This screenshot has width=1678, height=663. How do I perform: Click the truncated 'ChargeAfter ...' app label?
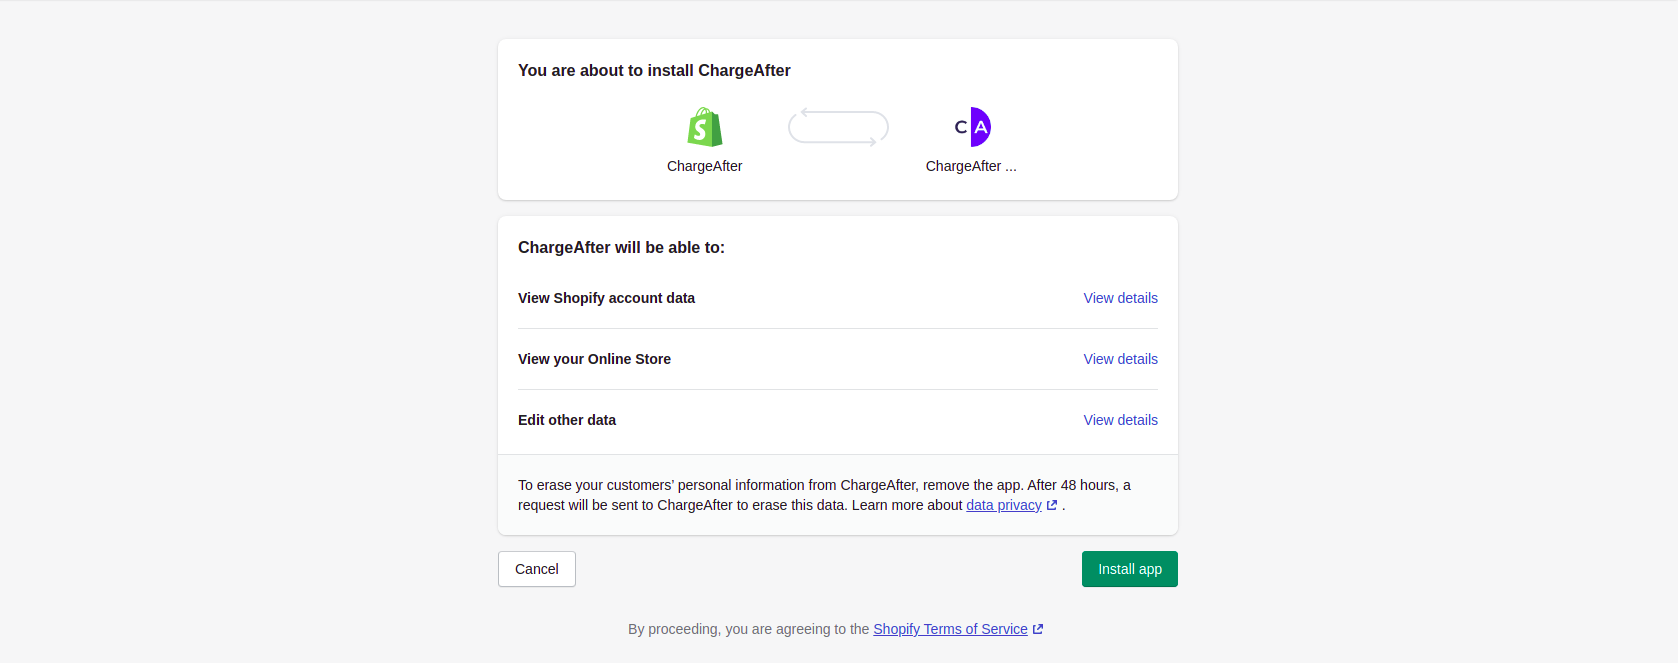point(971,166)
